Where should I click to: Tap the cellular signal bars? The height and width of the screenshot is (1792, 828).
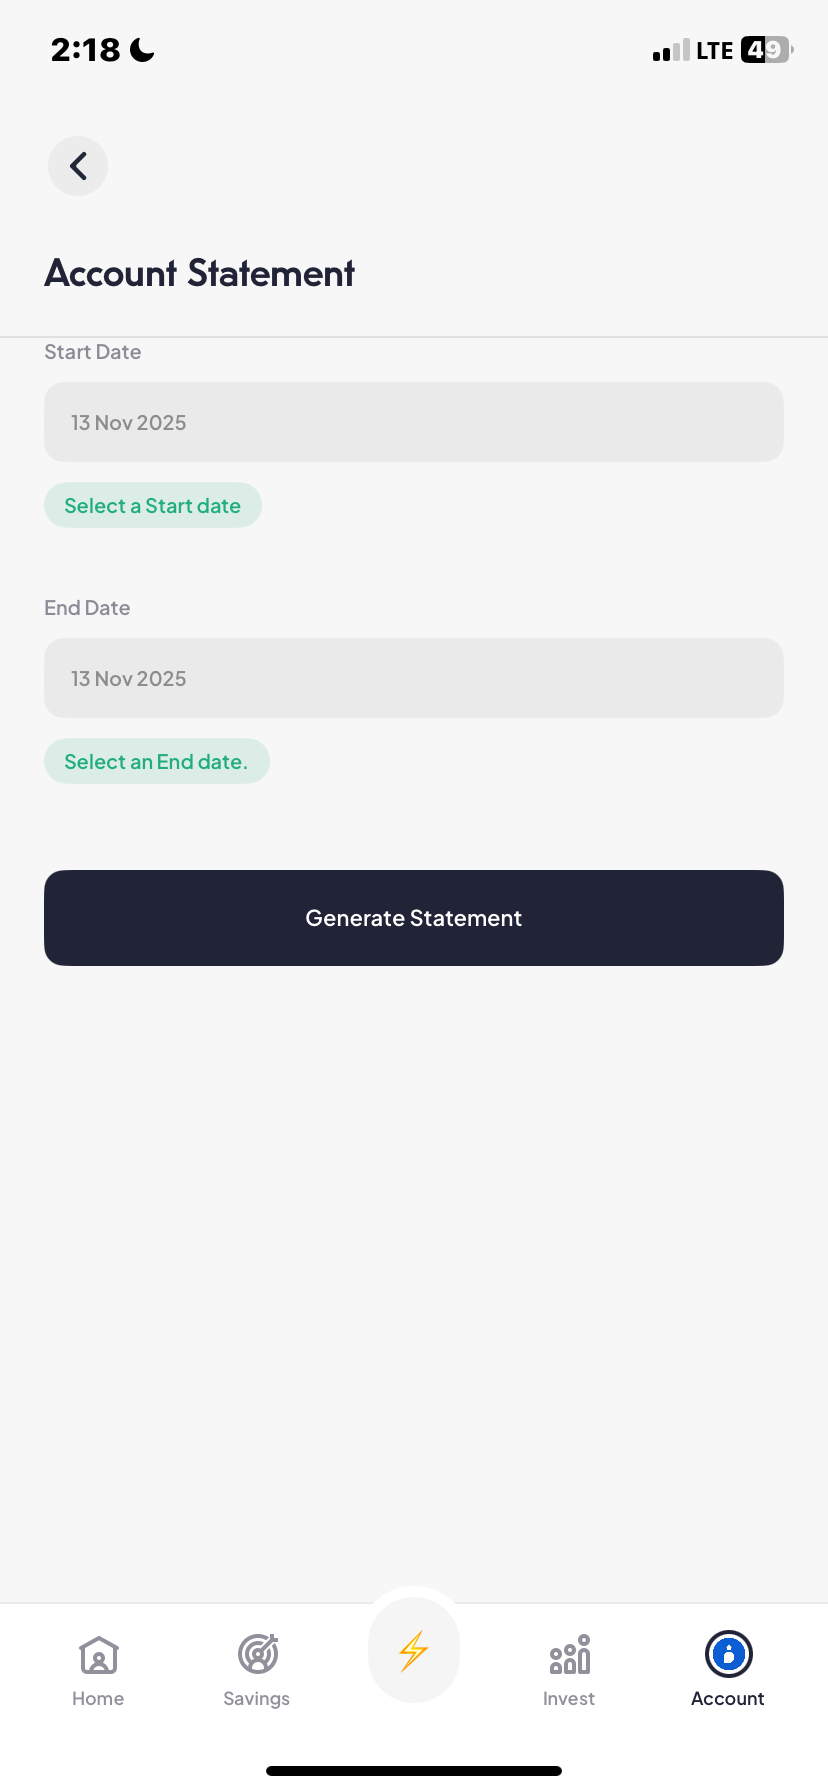coord(671,51)
